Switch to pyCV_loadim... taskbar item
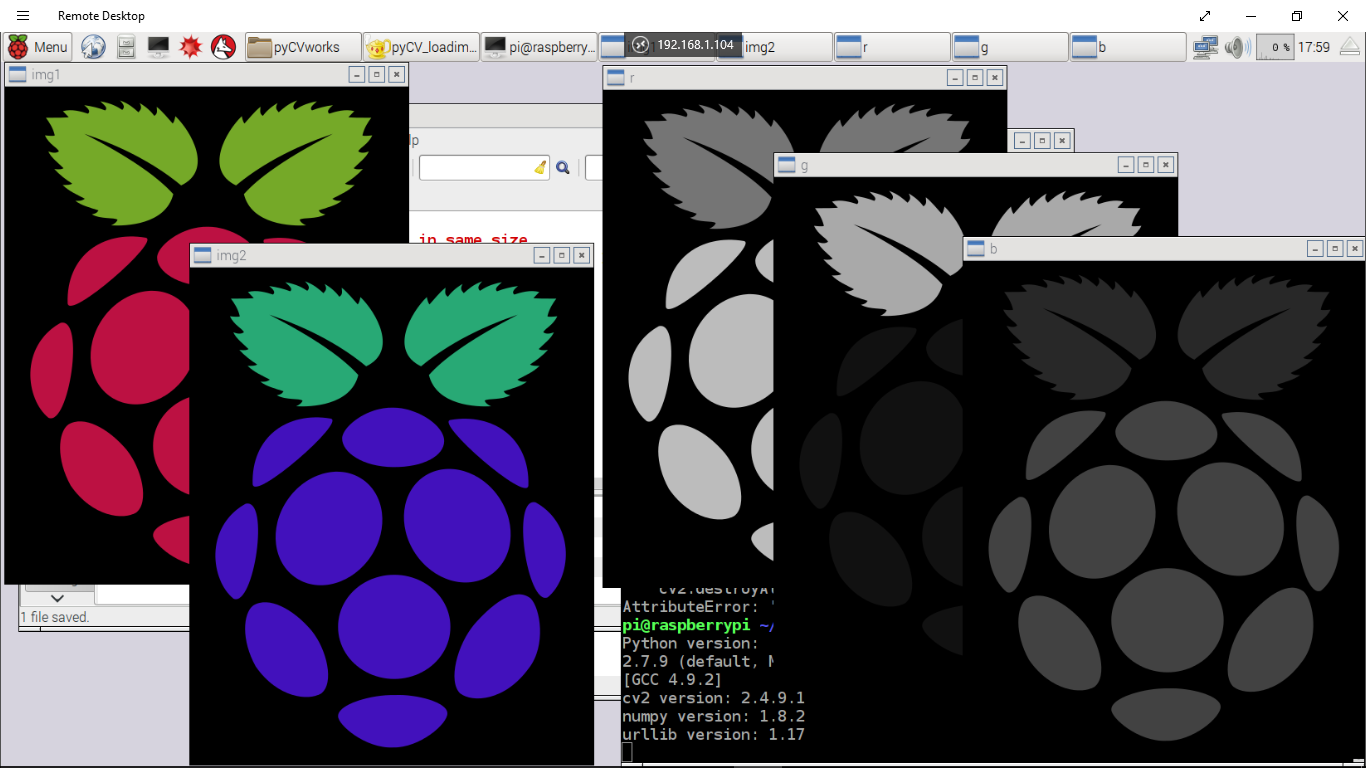Viewport: 1366px width, 768px height. (x=421, y=47)
